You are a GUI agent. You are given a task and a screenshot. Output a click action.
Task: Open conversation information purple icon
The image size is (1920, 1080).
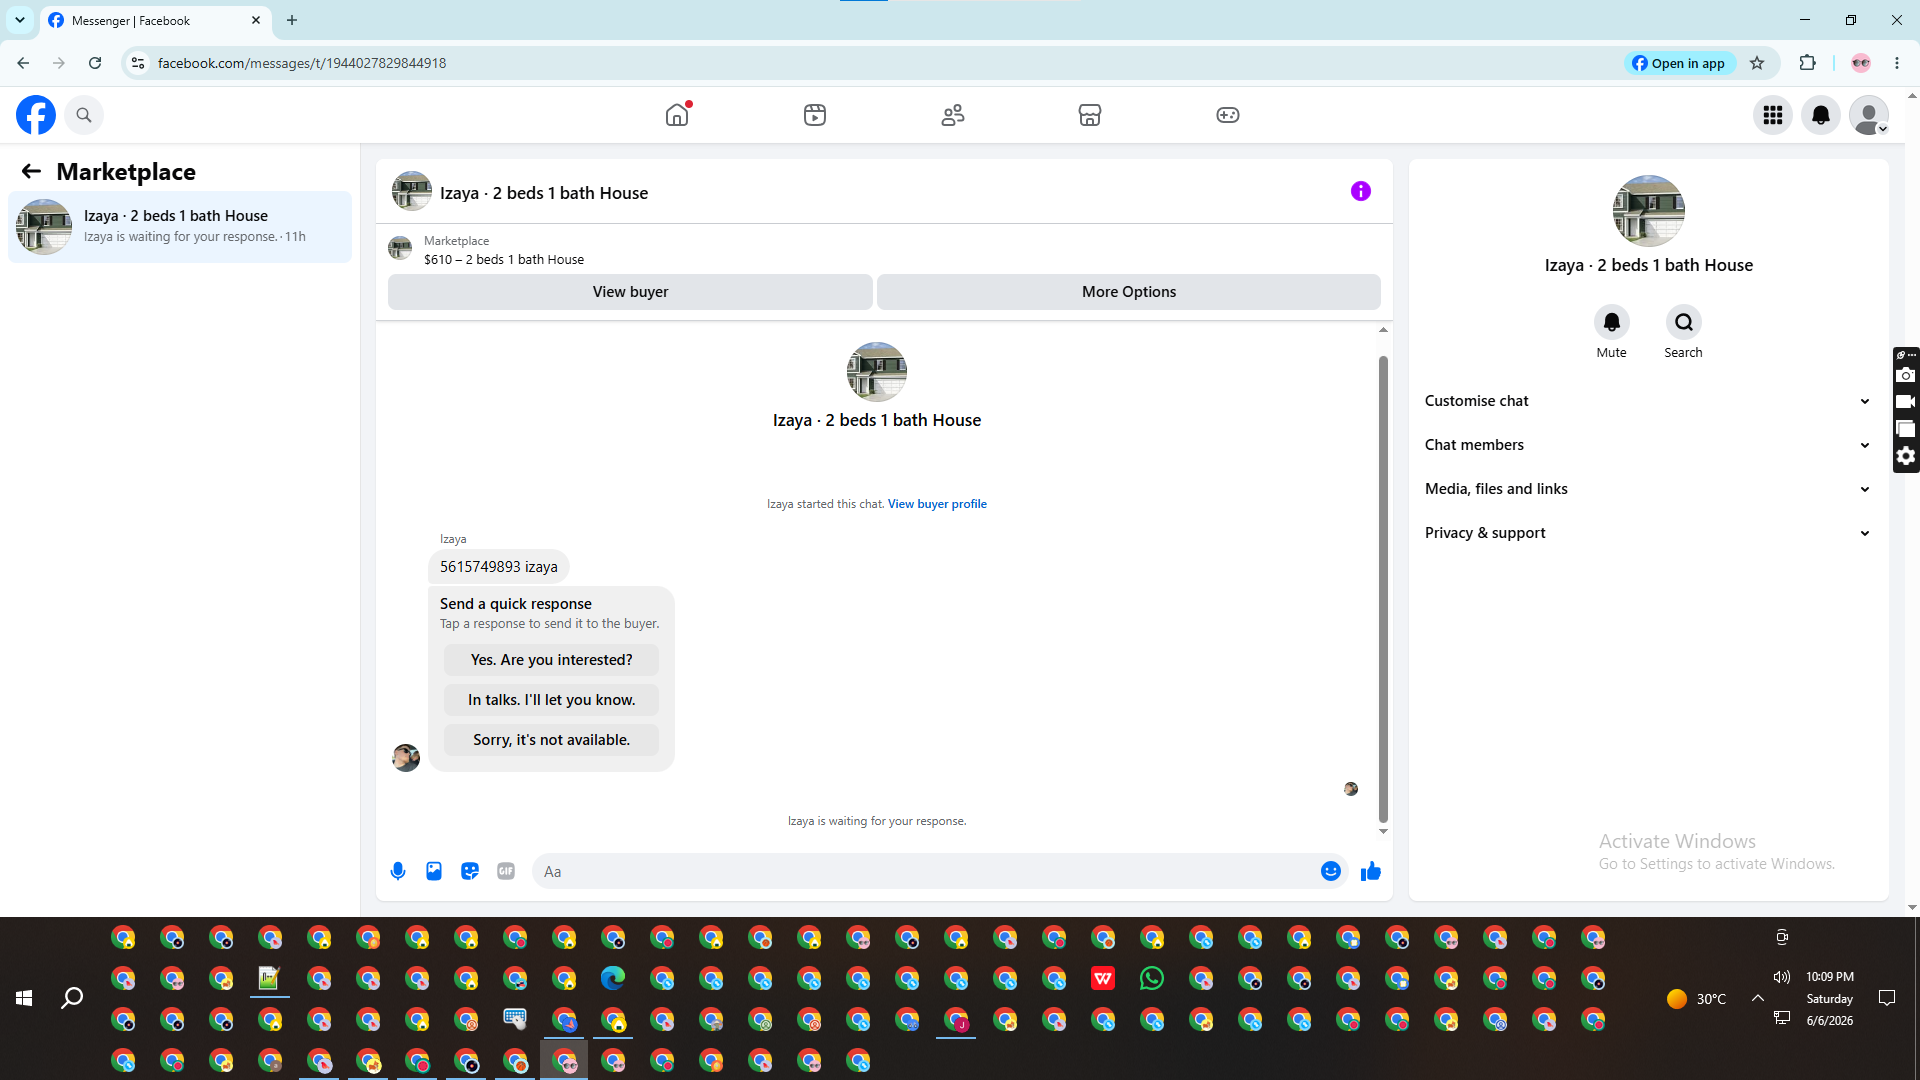tap(1361, 191)
